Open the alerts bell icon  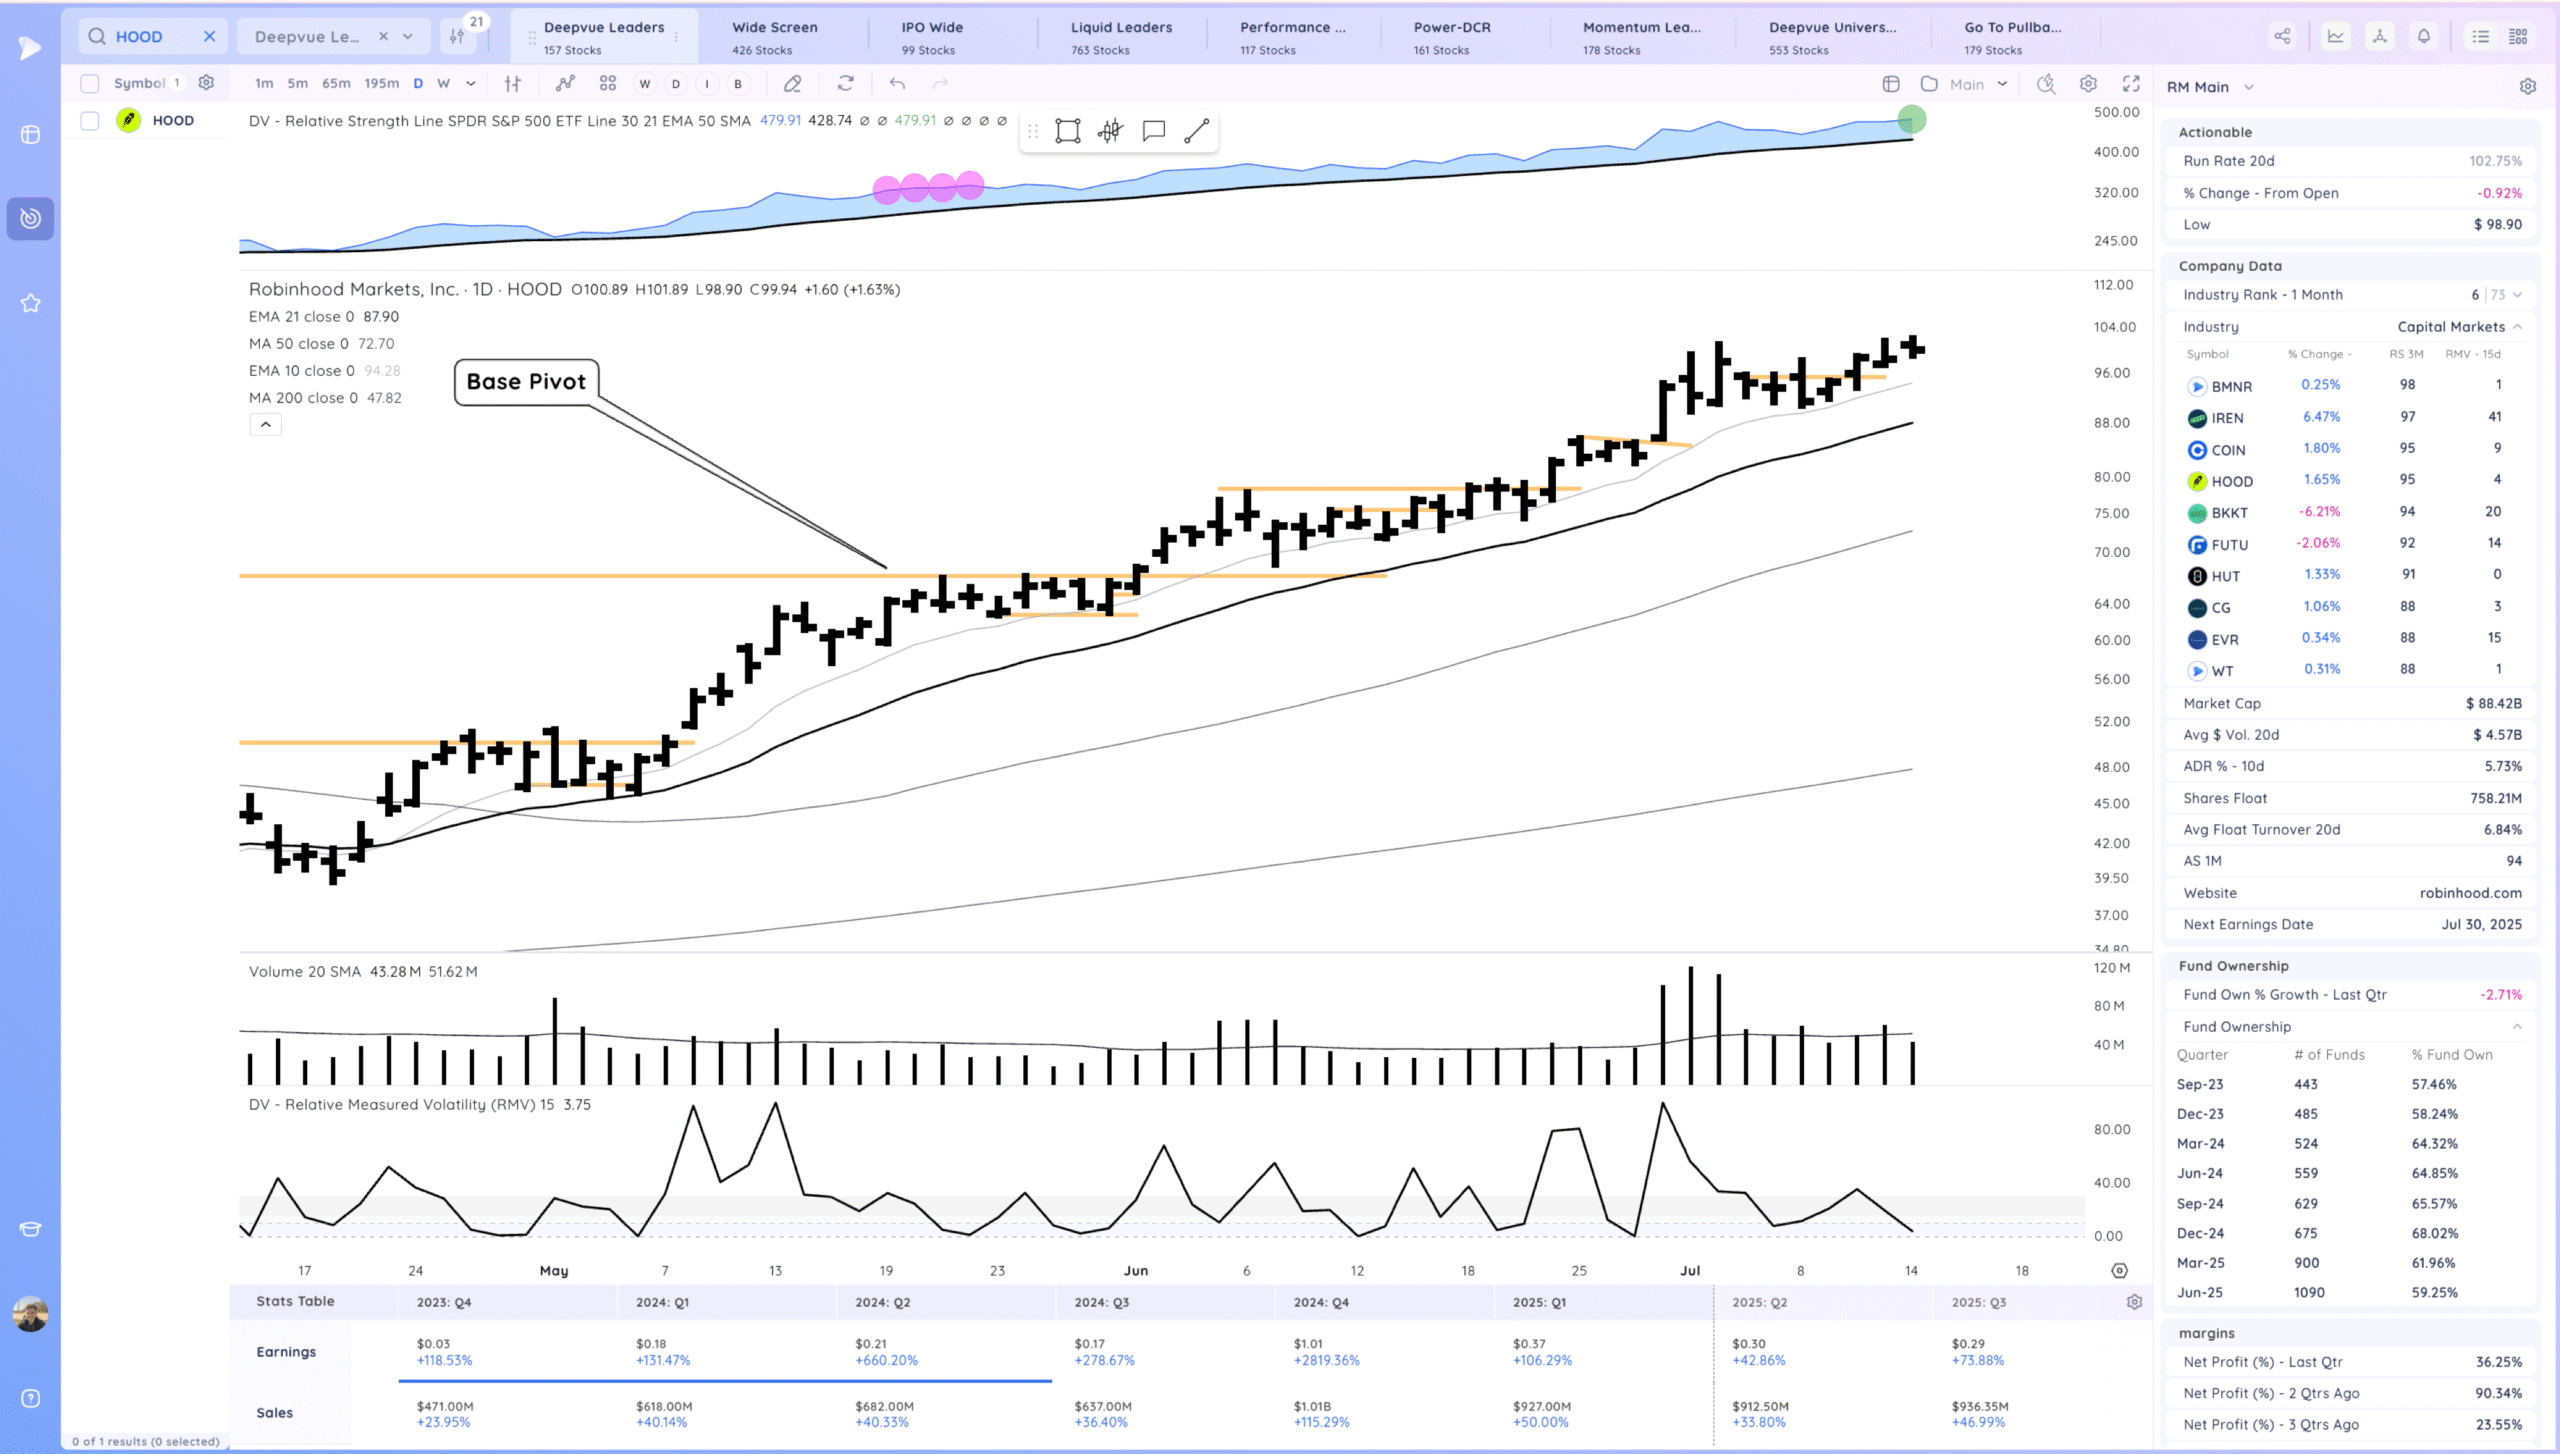point(2423,37)
